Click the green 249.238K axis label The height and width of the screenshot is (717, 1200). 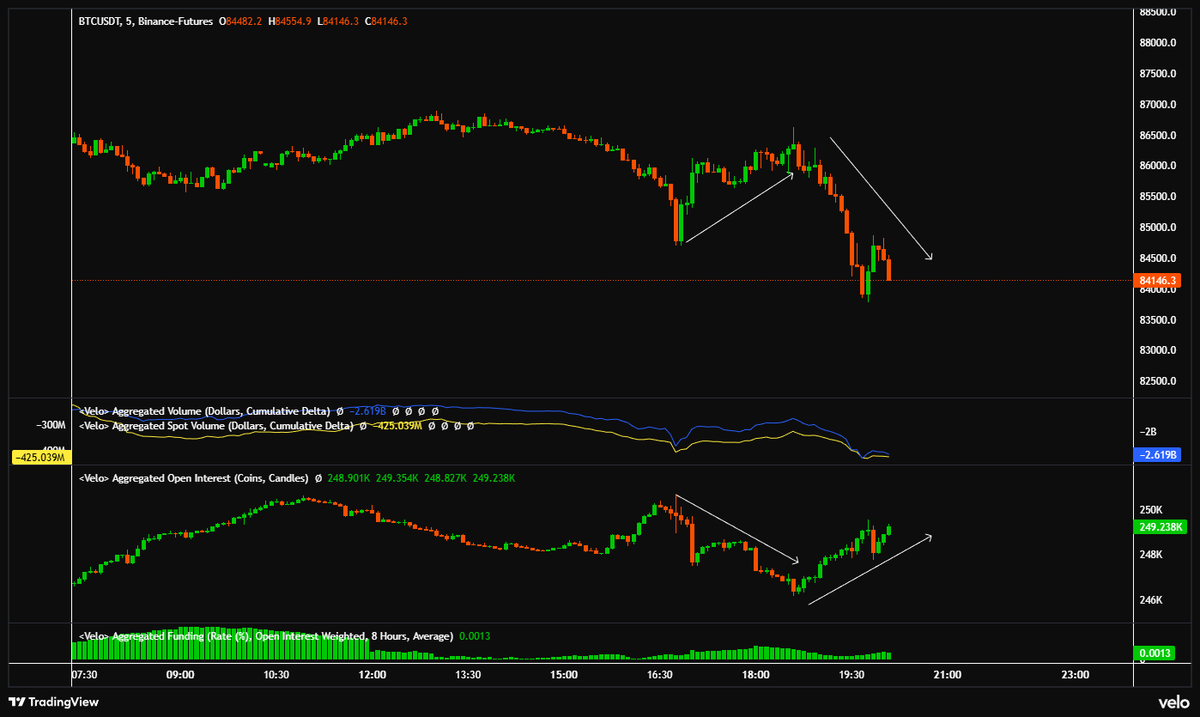click(1162, 526)
